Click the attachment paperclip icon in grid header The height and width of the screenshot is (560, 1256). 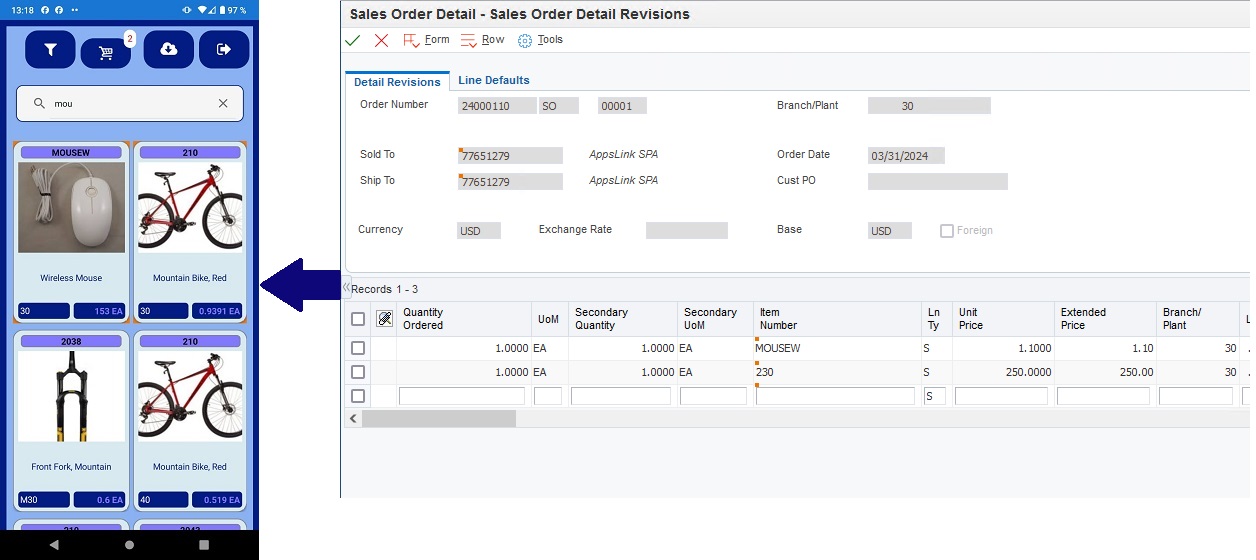[x=385, y=319]
